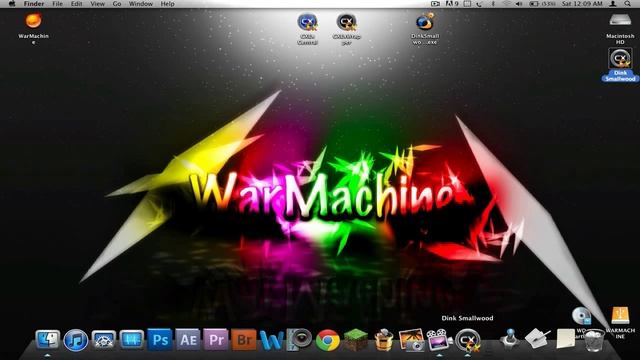Open the View menu

click(98, 4)
